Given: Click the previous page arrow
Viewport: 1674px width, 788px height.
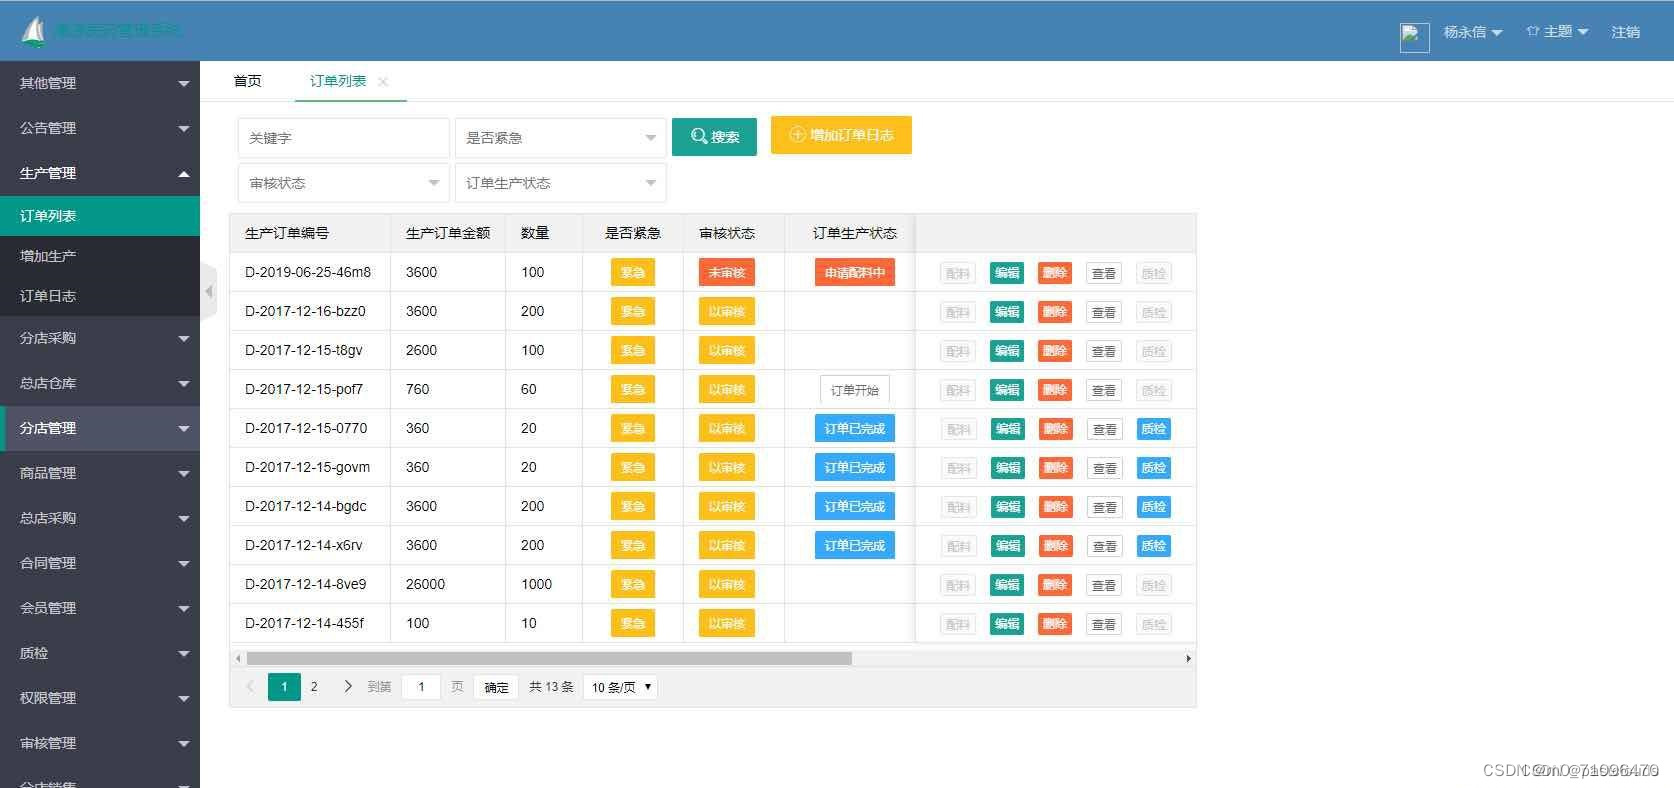Looking at the screenshot, I should point(250,687).
